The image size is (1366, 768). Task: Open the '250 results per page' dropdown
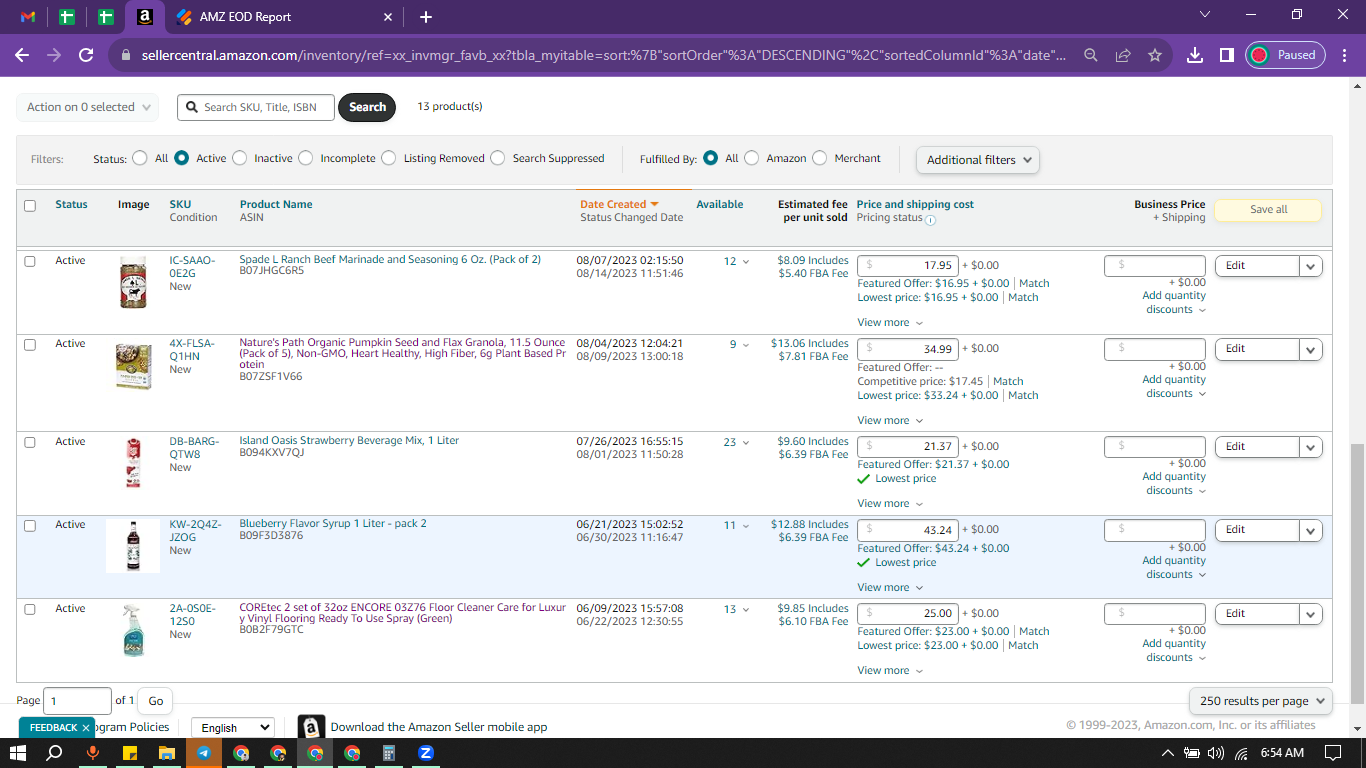point(1261,701)
